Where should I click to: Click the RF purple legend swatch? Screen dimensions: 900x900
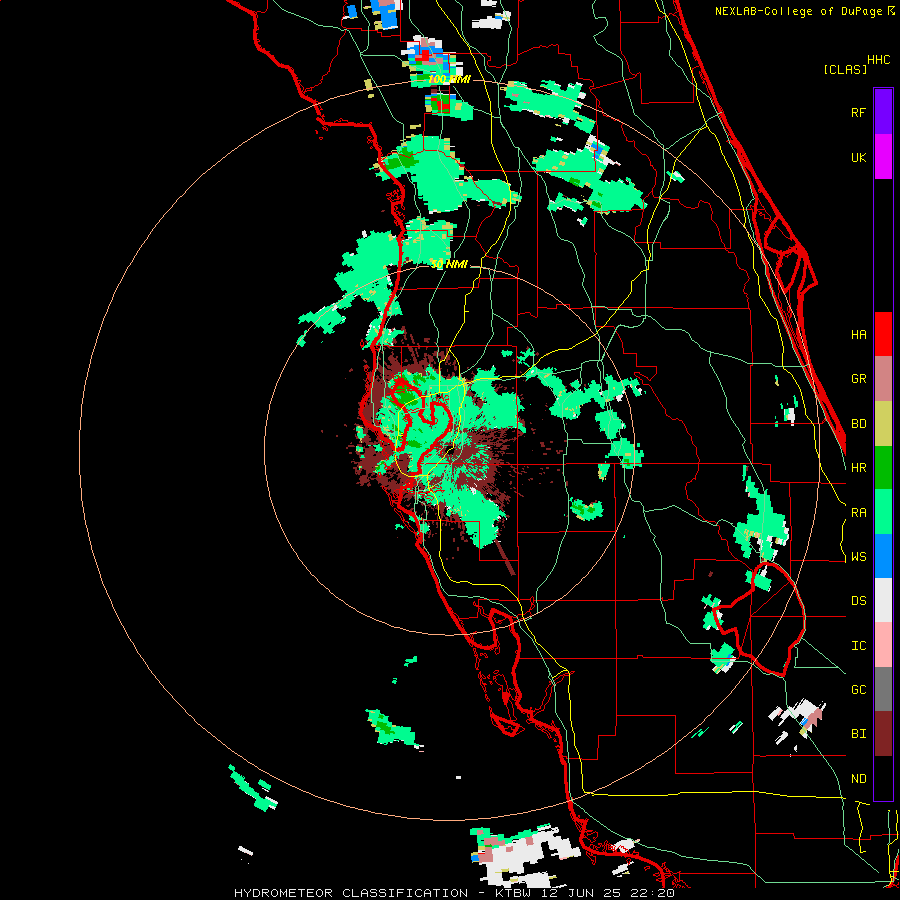[883, 112]
